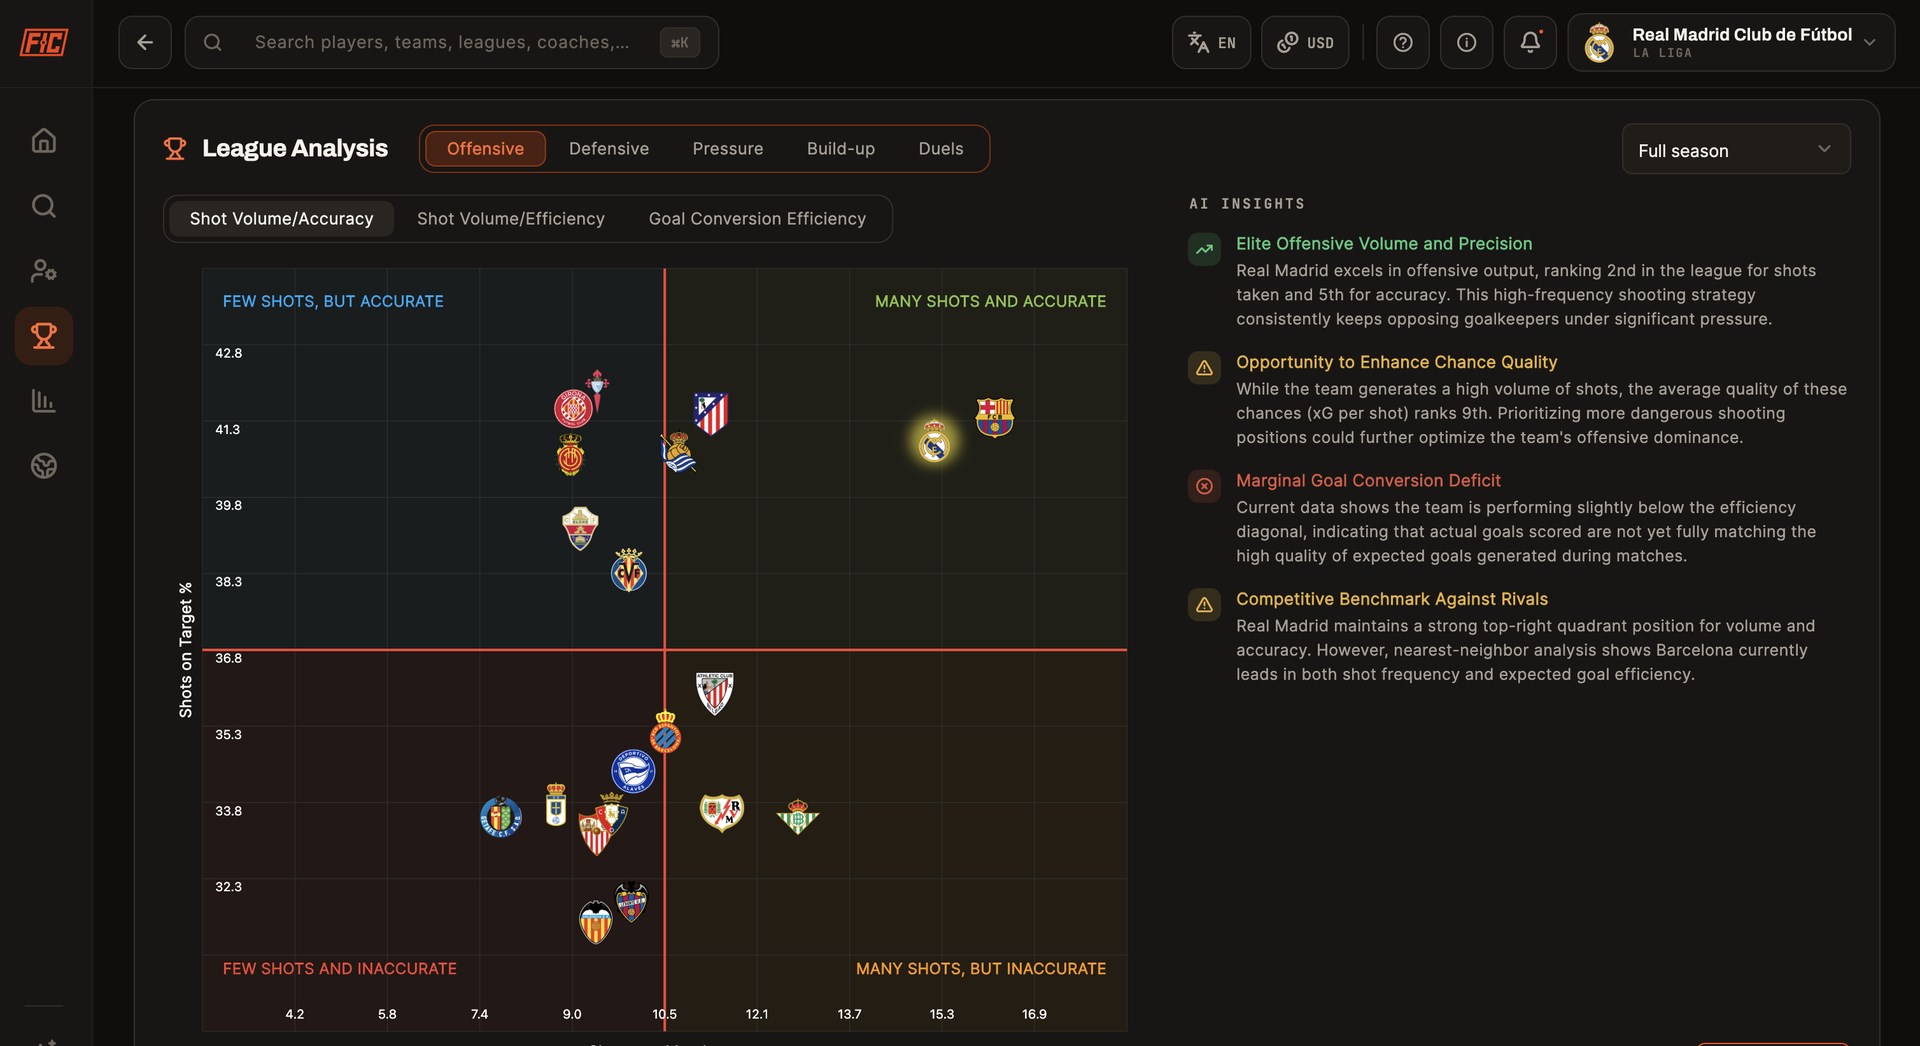1920x1046 pixels.
Task: Focus the search players, teams, leagues field
Action: 452,42
